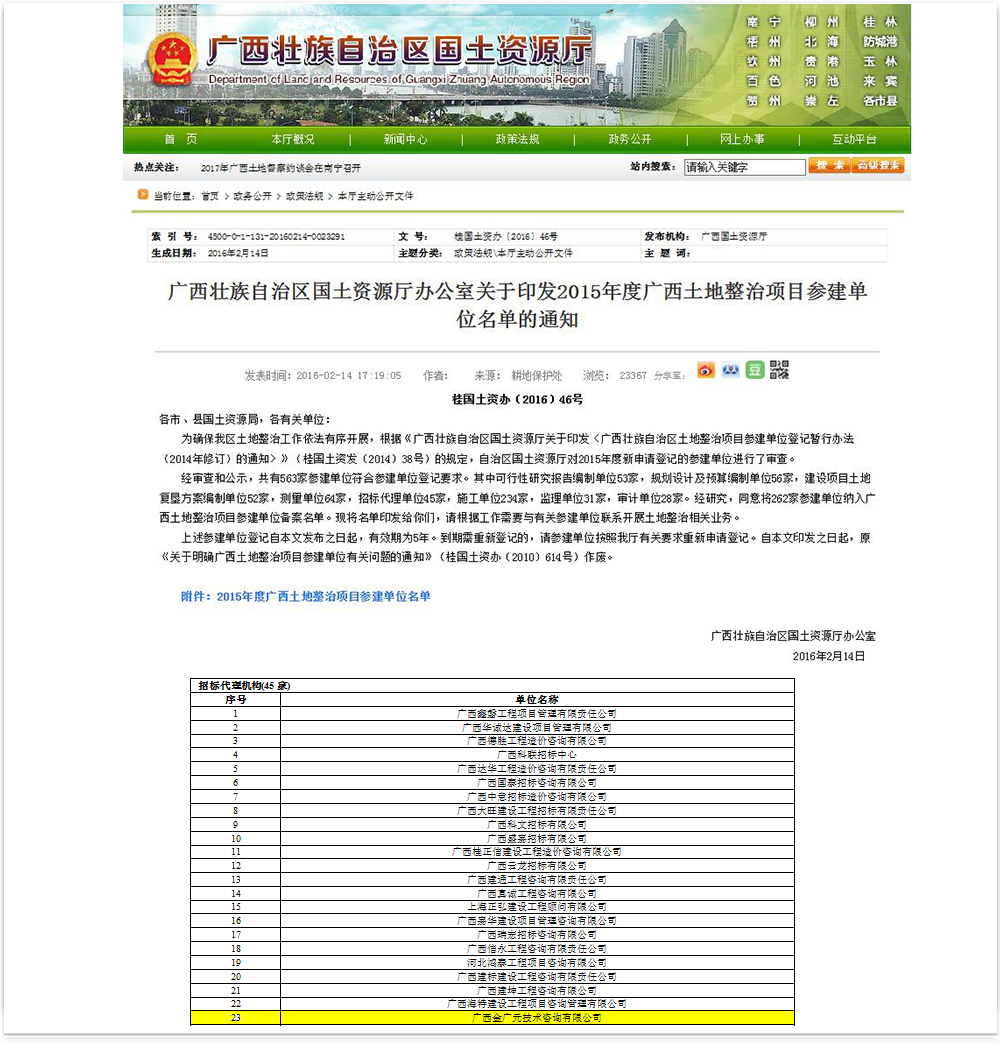Click the national emblem logo in header
The image size is (1000, 1044).
point(172,59)
